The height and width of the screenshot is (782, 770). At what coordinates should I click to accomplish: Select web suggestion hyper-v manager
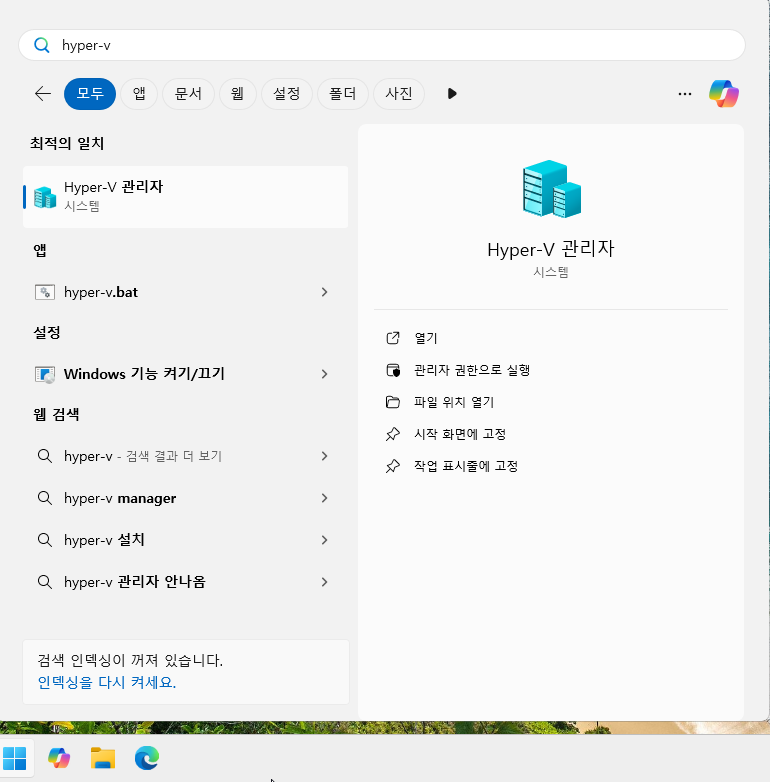tap(186, 498)
